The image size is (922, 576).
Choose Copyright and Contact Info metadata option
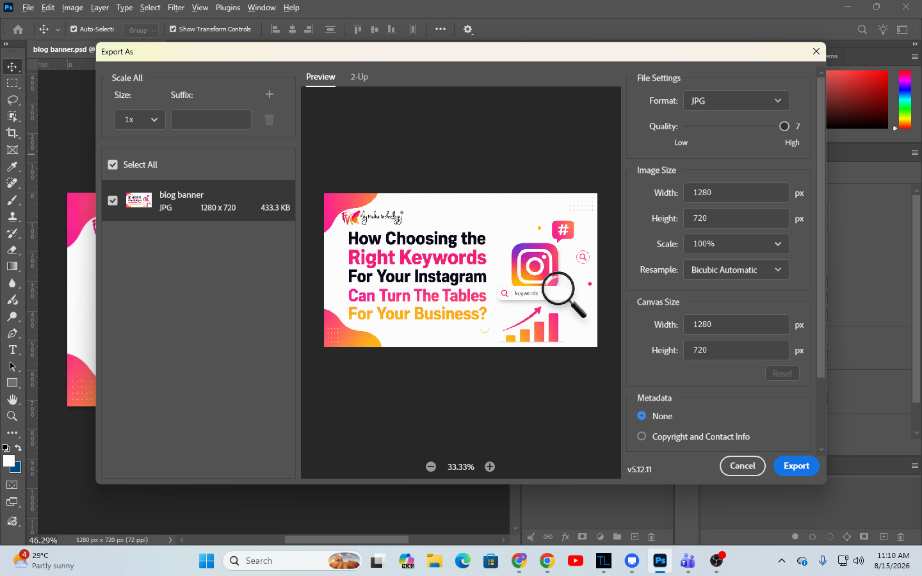click(x=642, y=436)
